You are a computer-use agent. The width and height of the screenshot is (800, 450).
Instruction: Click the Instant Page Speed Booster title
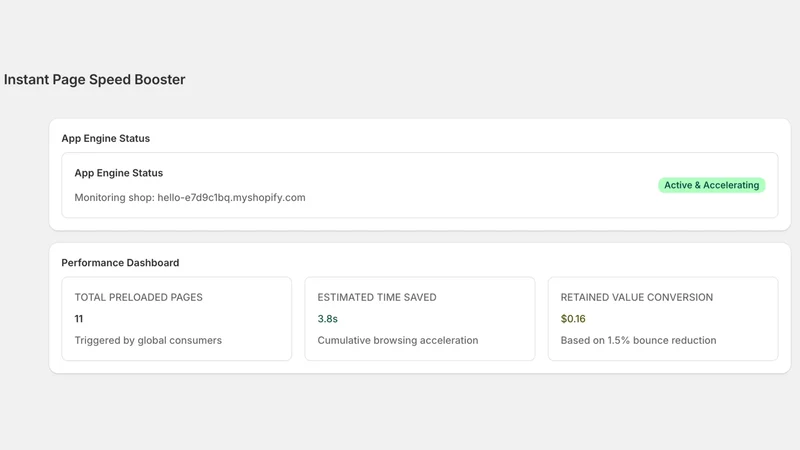94,80
